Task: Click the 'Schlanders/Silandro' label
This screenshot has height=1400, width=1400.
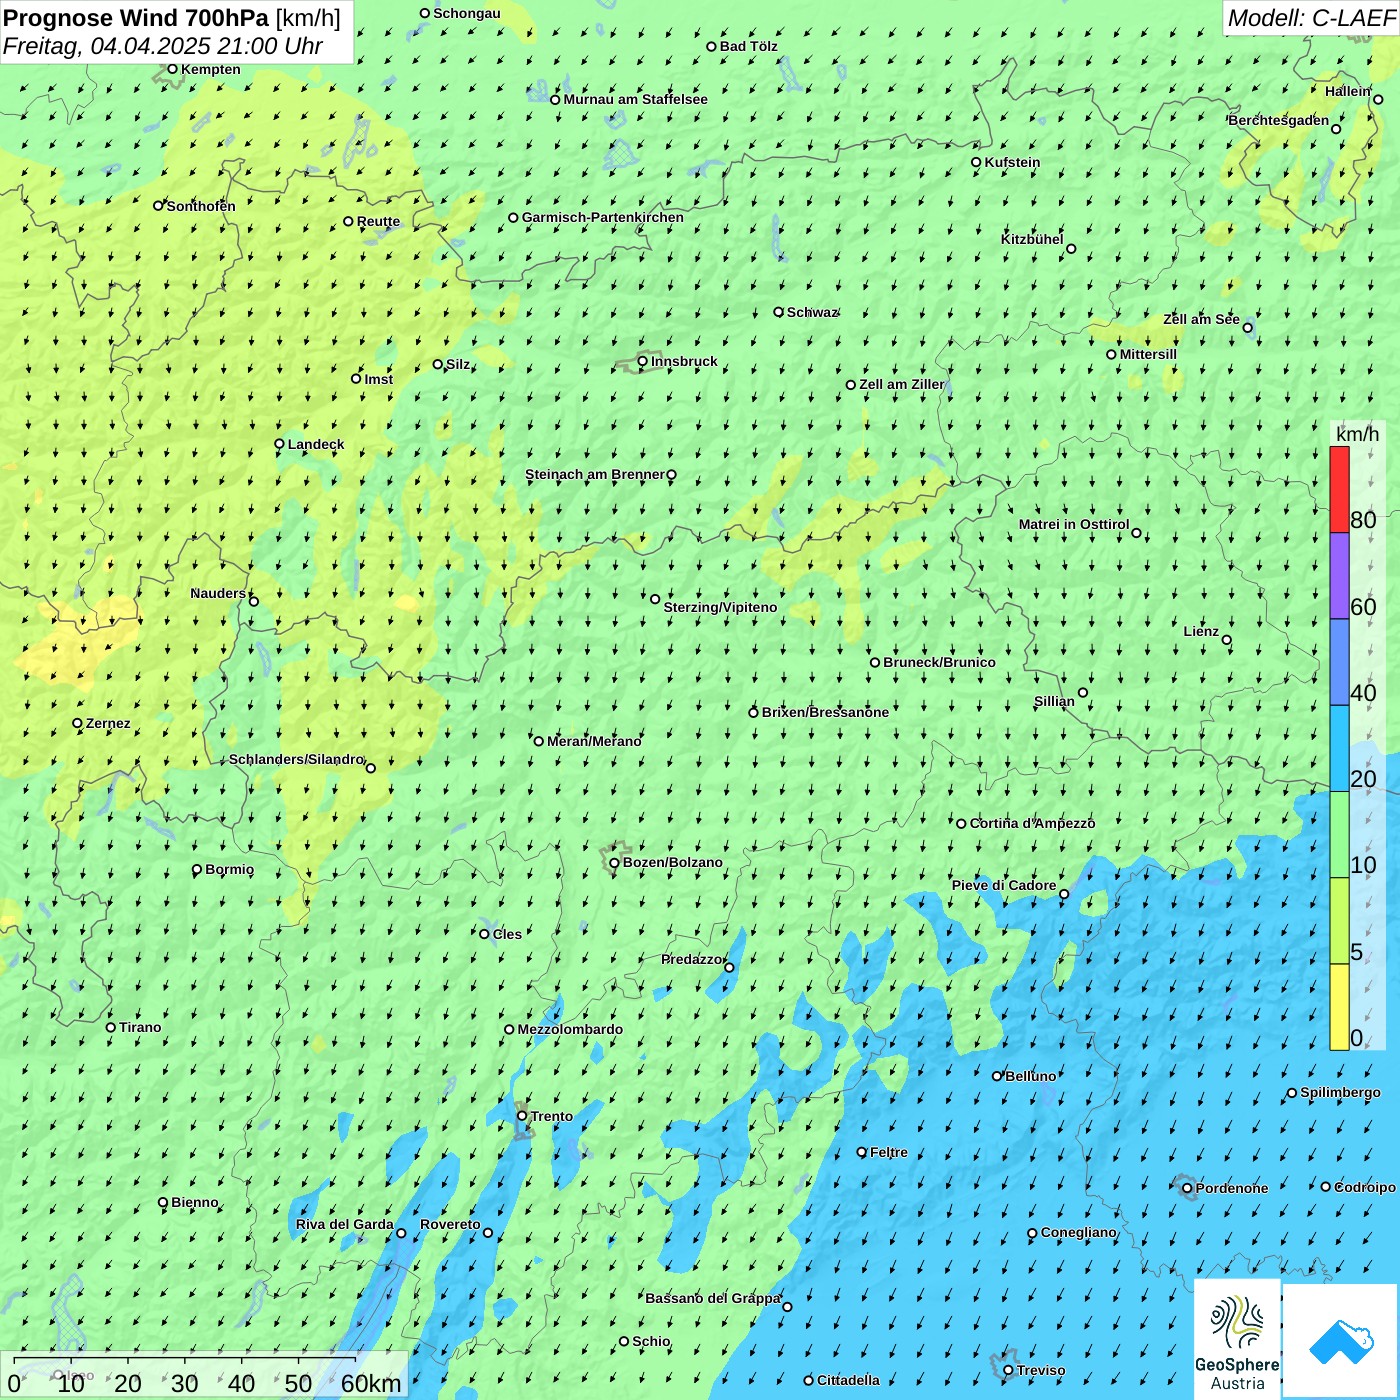Action: pyautogui.click(x=297, y=759)
